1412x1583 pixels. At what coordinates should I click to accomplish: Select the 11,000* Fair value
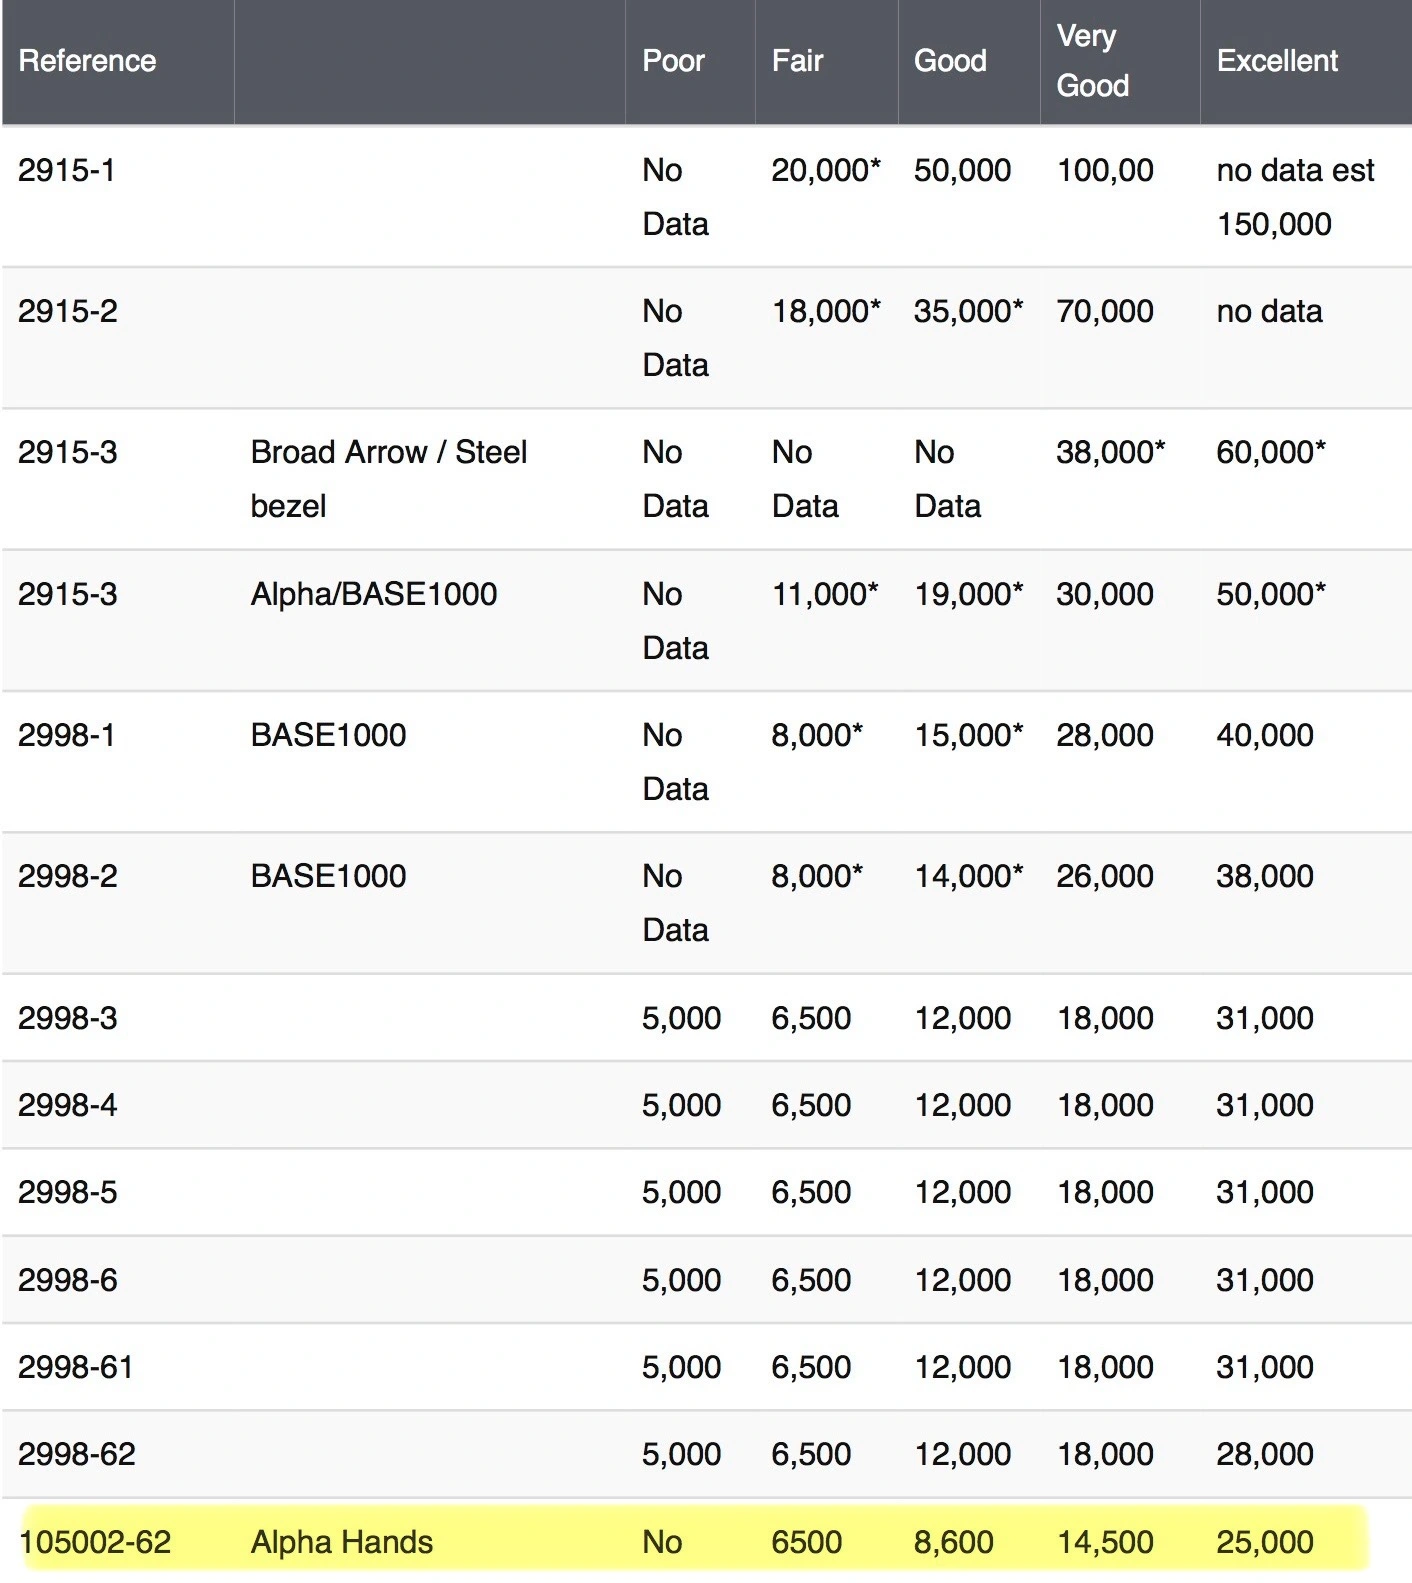pyautogui.click(x=824, y=594)
